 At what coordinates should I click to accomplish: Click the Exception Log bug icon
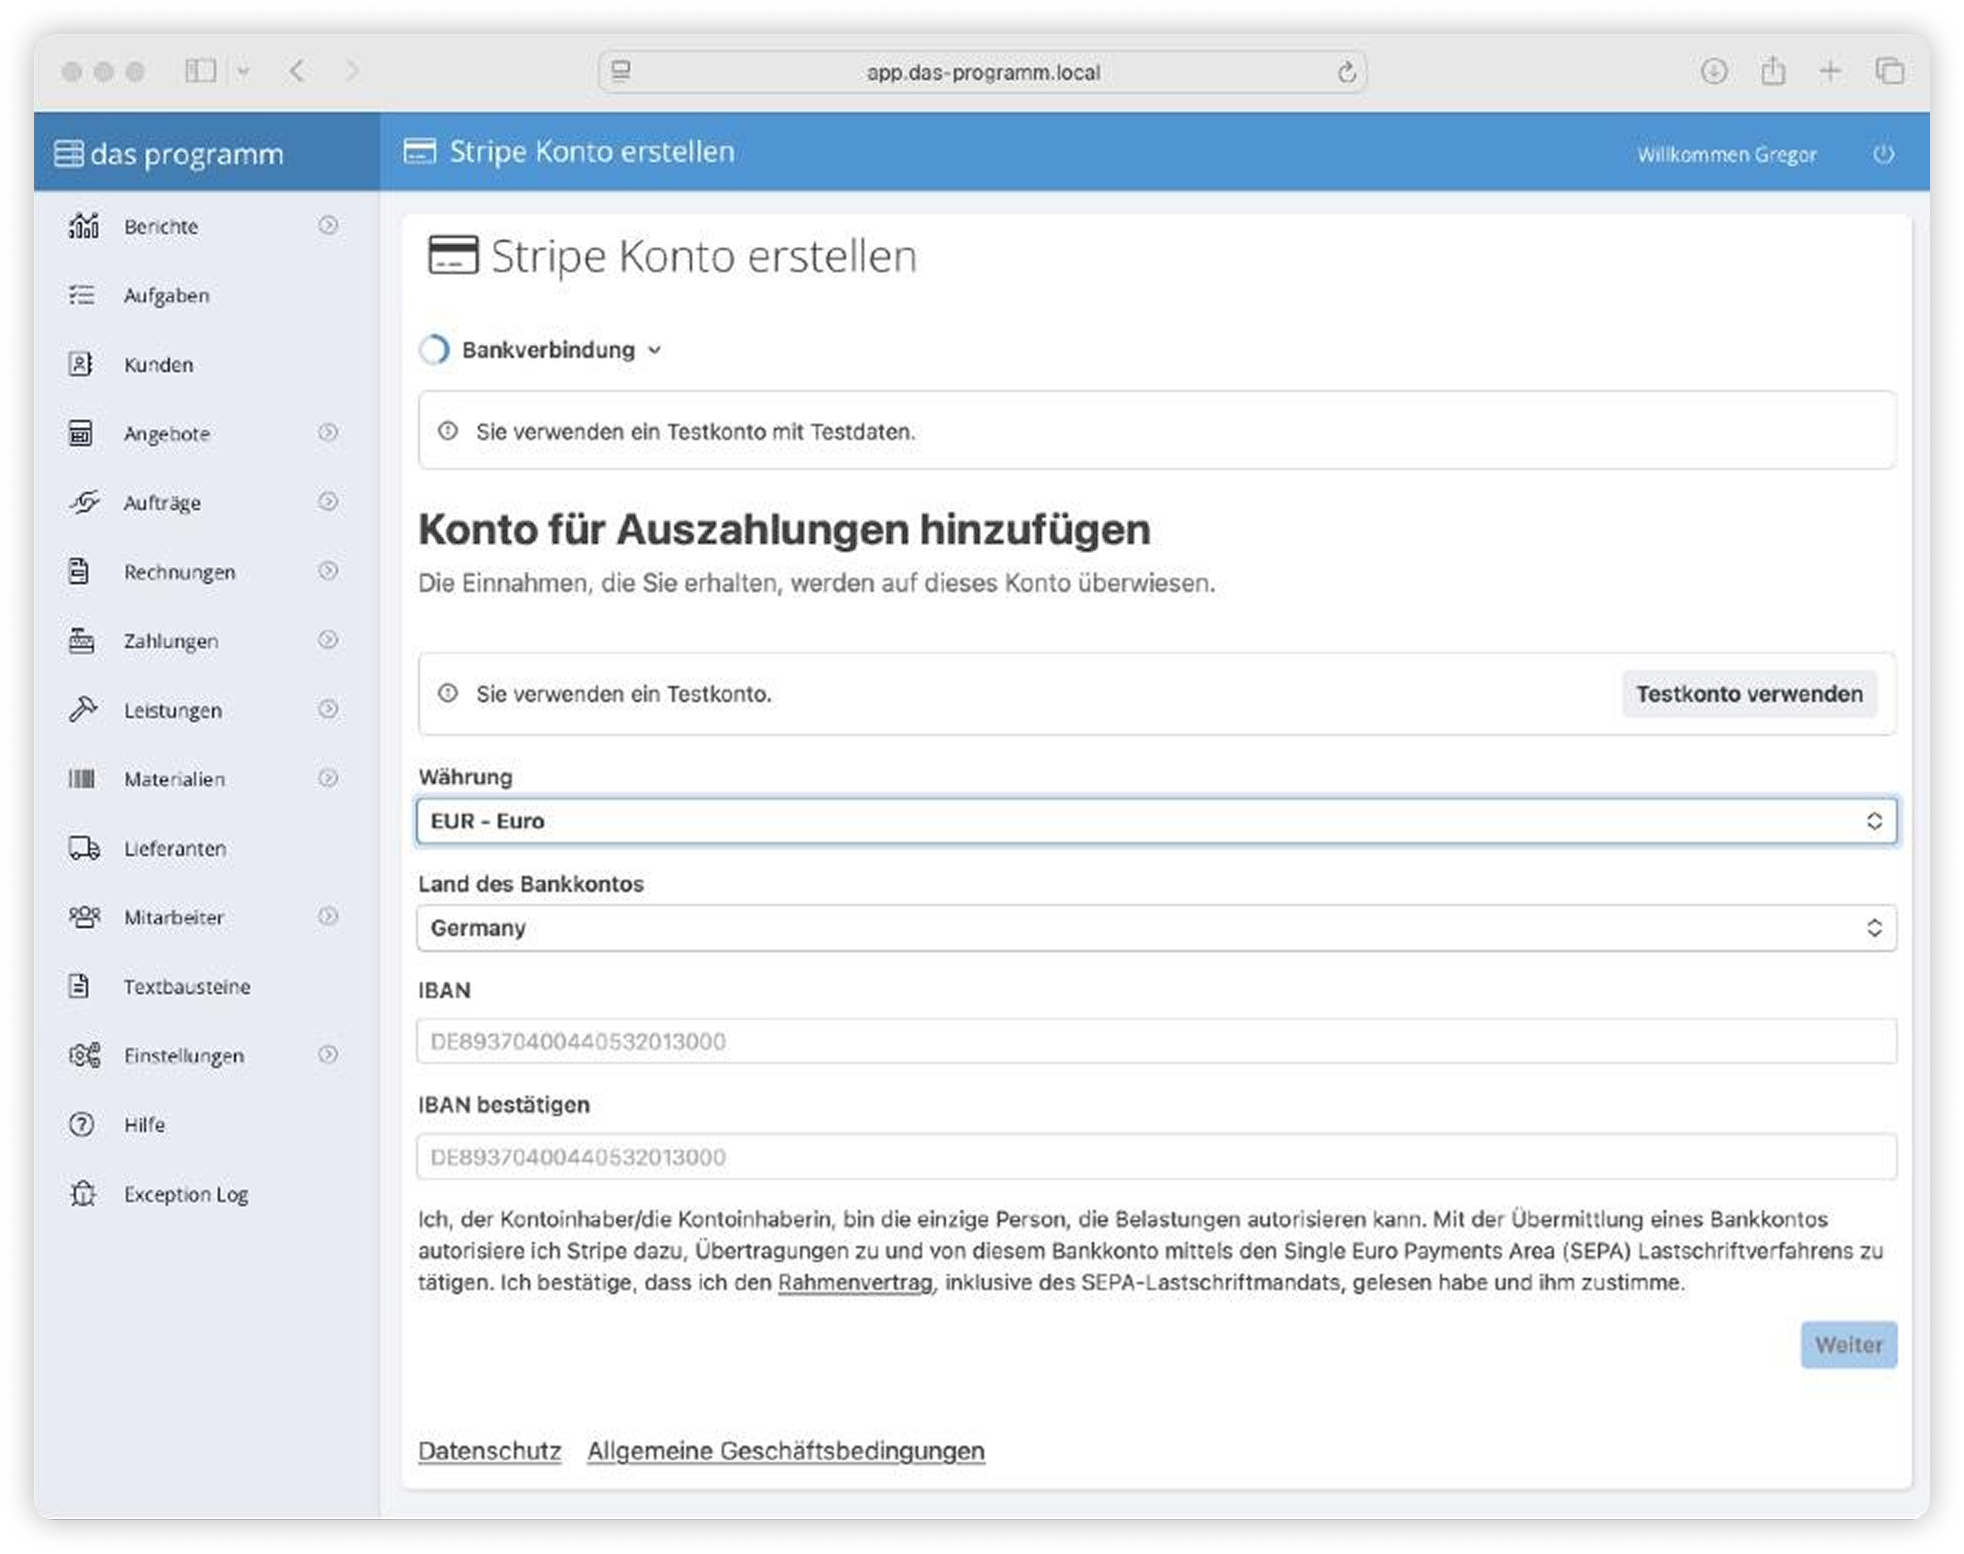coord(83,1194)
